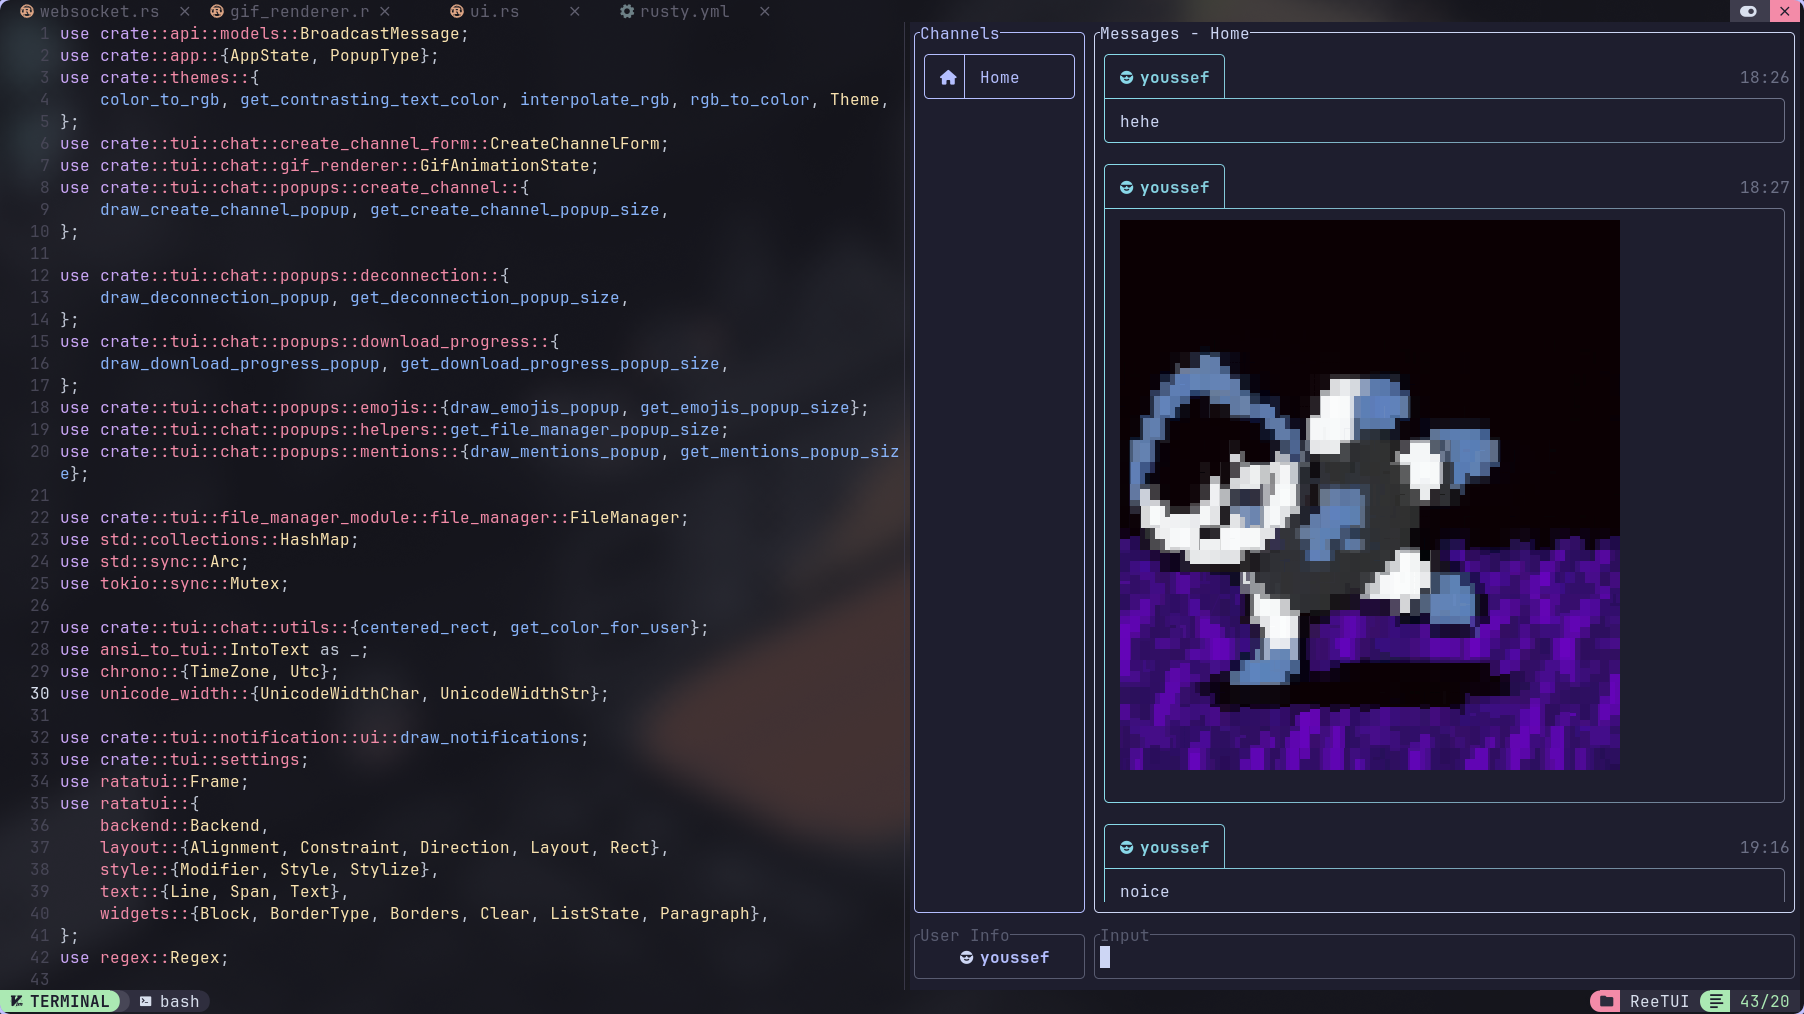The image size is (1804, 1014).
Task: Click 'get_contrasting_text_color' on line 4
Action: coord(369,99)
